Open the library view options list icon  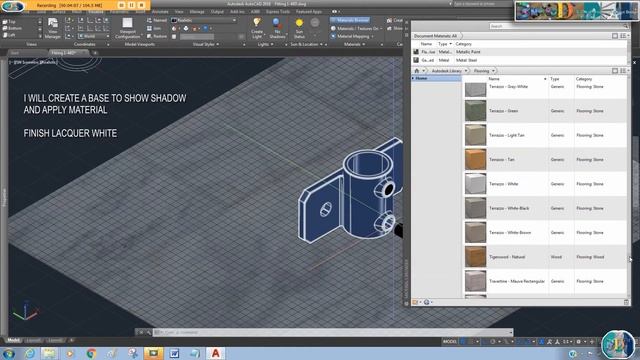624,71
